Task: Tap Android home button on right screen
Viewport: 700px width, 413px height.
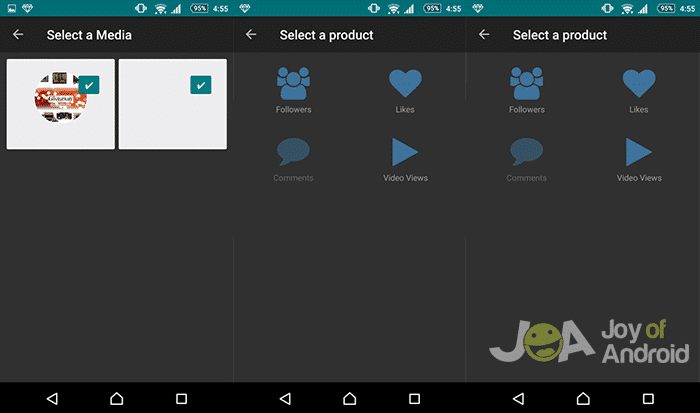Action: (583, 398)
